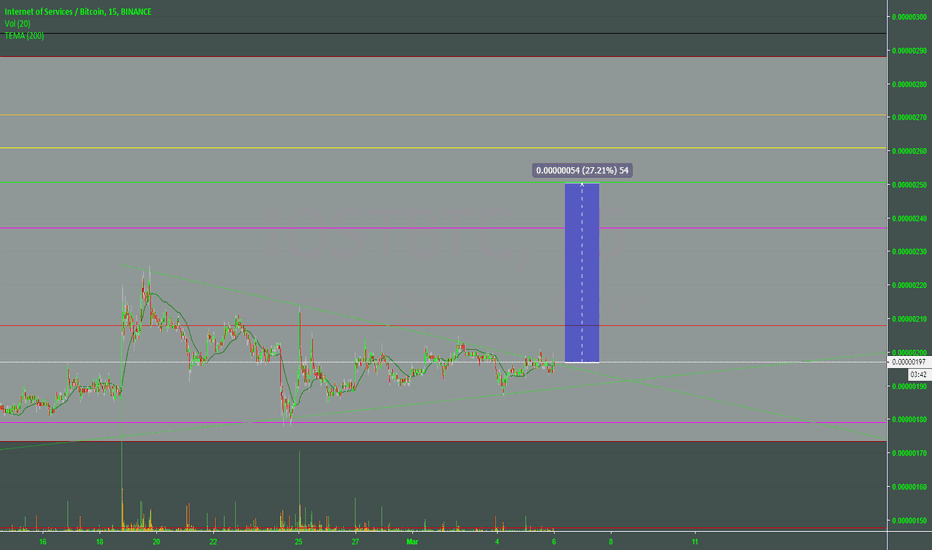Click the 0.00000300 price axis label
Screen dimensions: 932x550
click(x=909, y=17)
